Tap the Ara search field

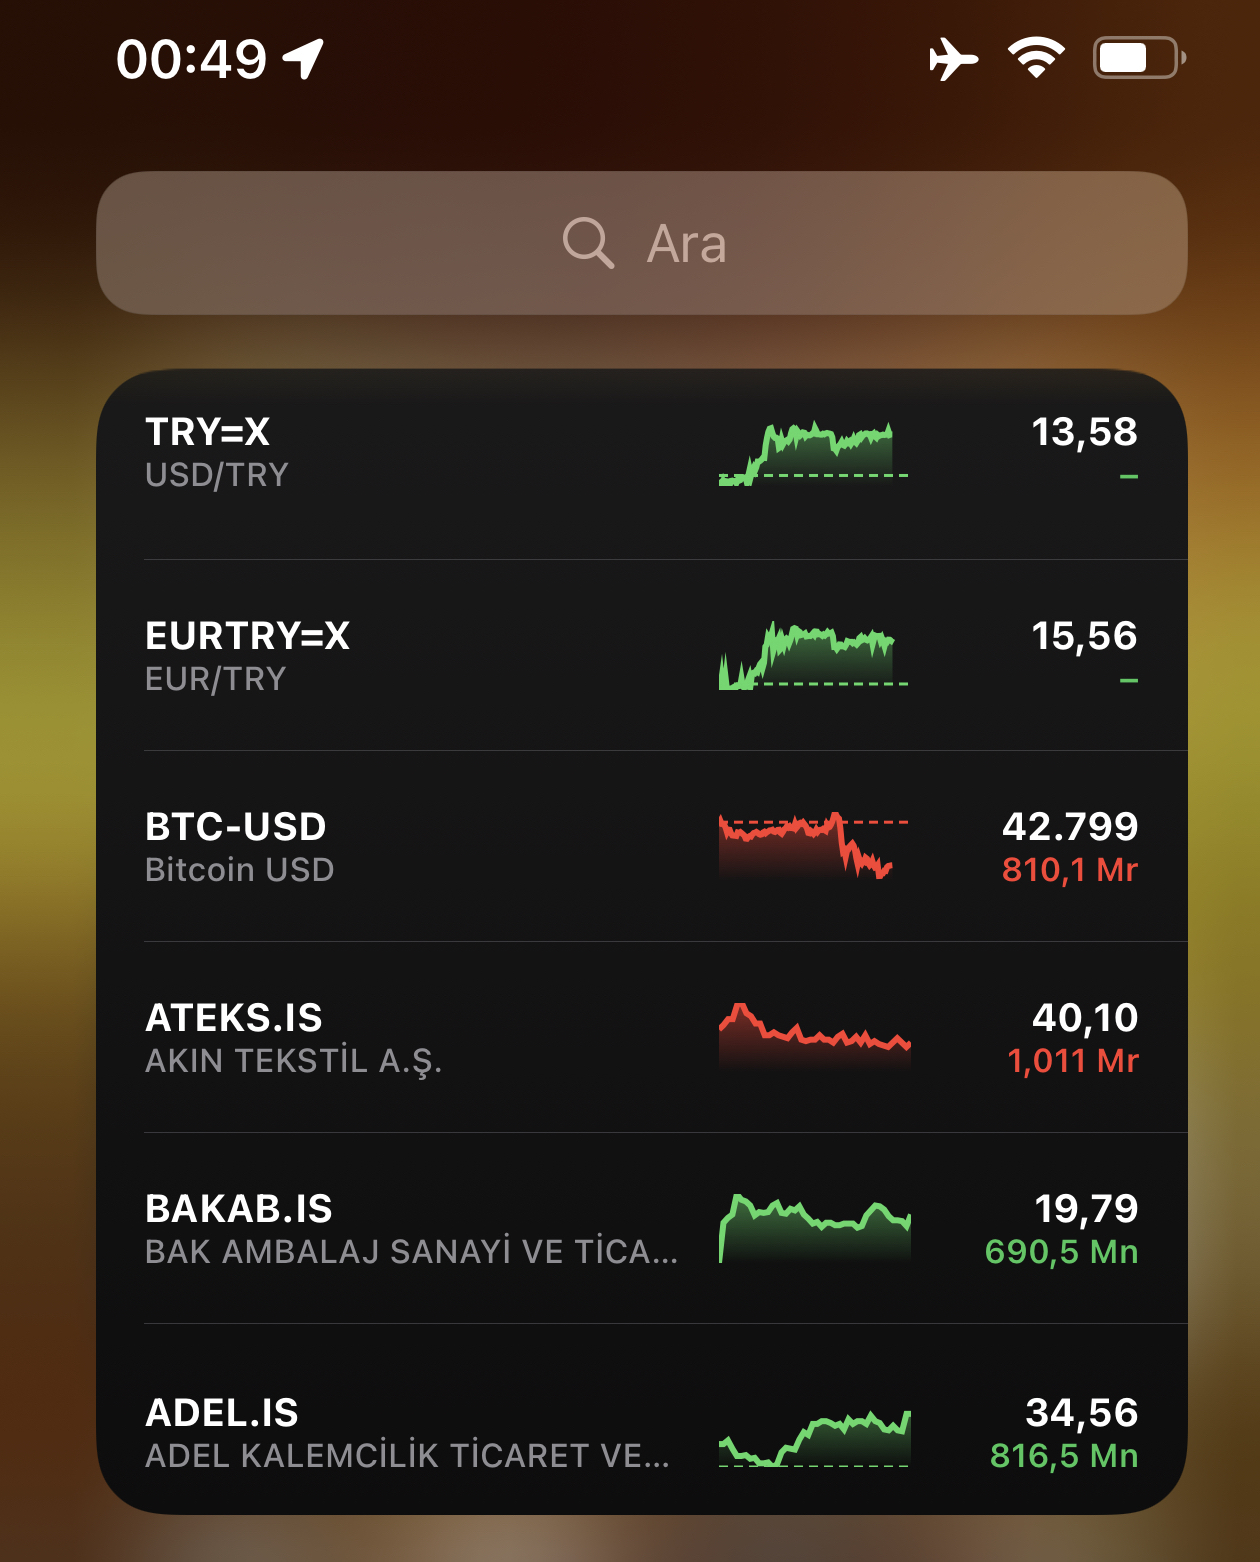(642, 243)
